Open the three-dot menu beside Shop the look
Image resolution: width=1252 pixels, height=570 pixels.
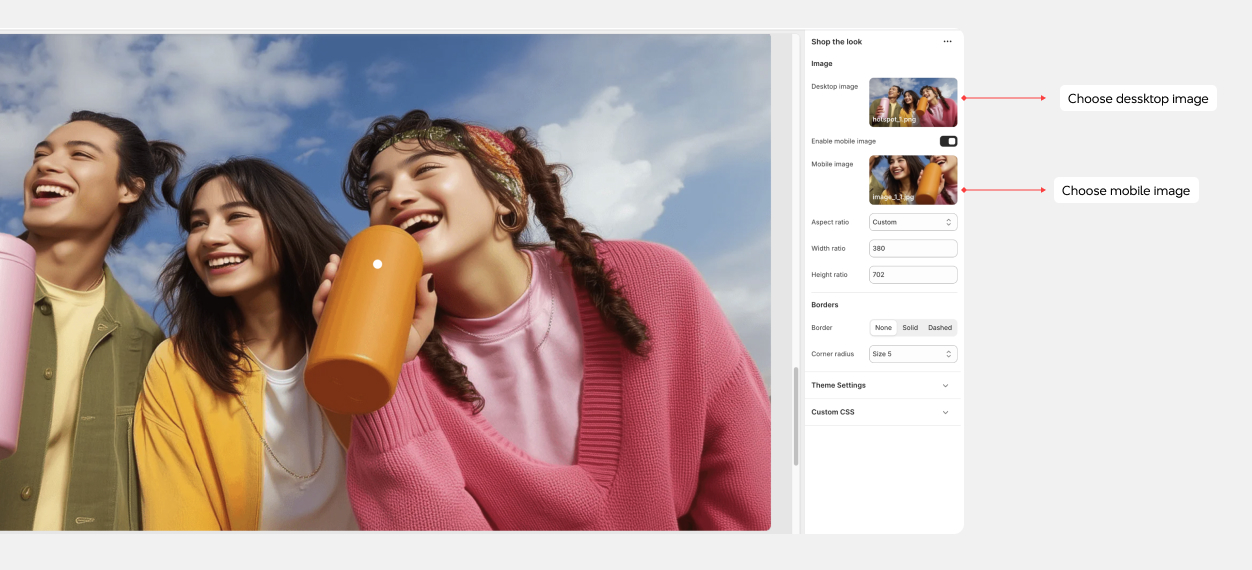click(x=947, y=42)
